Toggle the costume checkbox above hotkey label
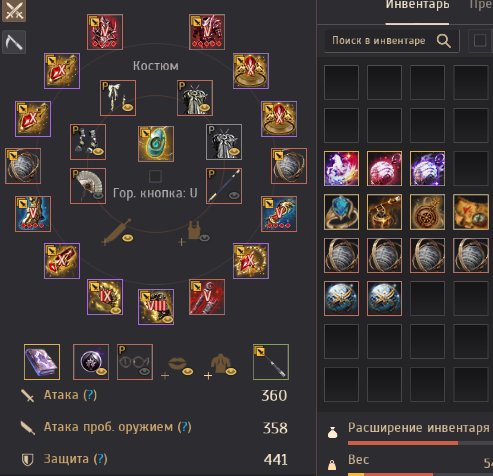Image resolution: width=493 pixels, height=476 pixels. (155, 176)
